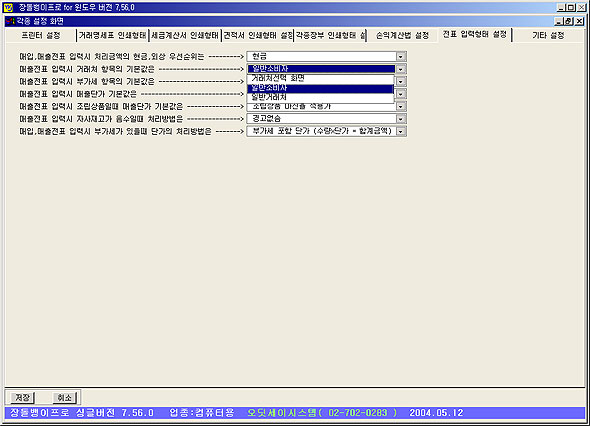This screenshot has width=590, height=426.
Task: Click the 저장 button
Action: pyautogui.click(x=22, y=397)
